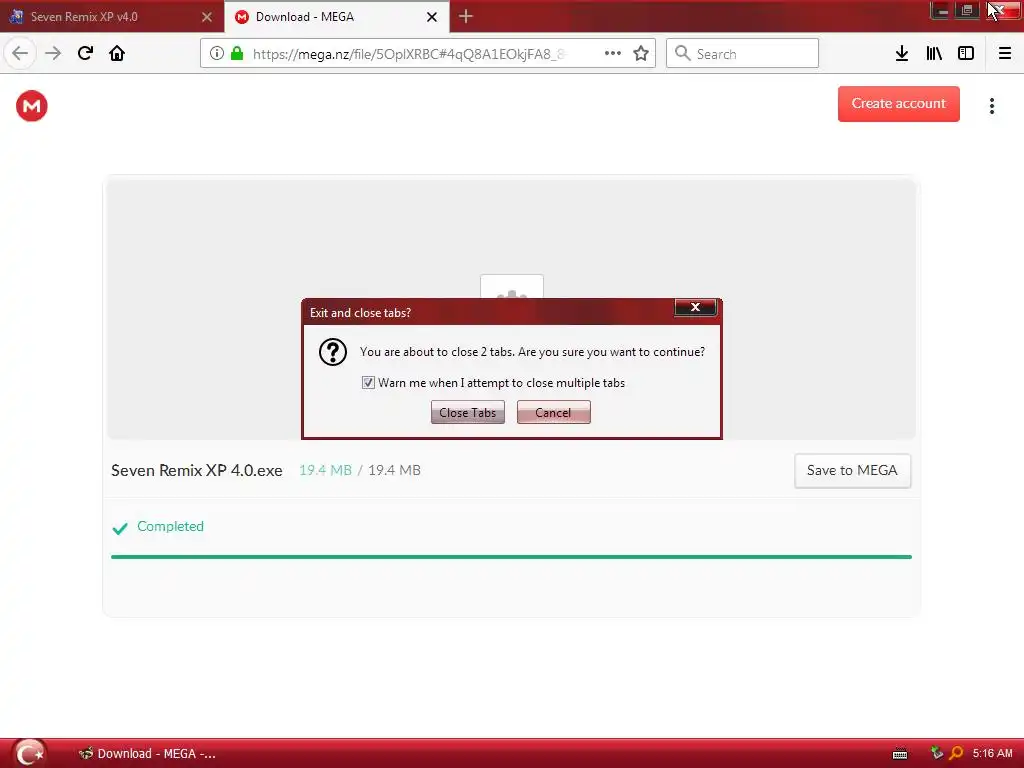This screenshot has height=768, width=1024.
Task: Open the Start button on taskbar
Action: 30,753
